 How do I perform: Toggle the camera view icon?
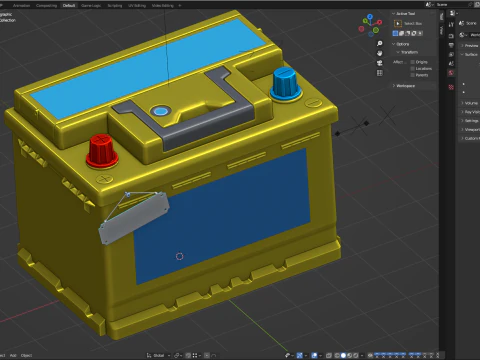[379, 63]
